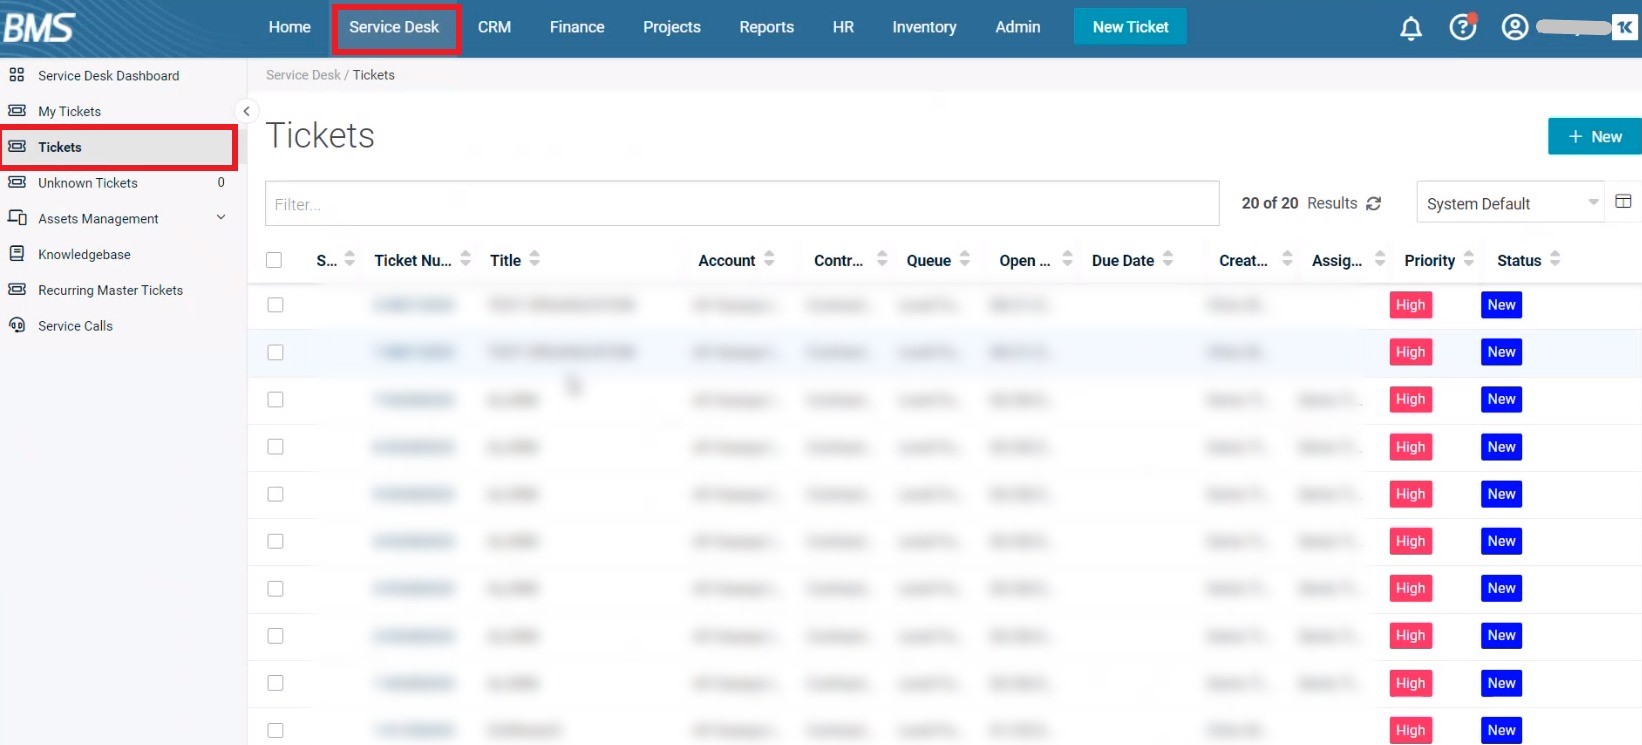
Task: Click the Service Calls headset icon
Action: [17, 325]
